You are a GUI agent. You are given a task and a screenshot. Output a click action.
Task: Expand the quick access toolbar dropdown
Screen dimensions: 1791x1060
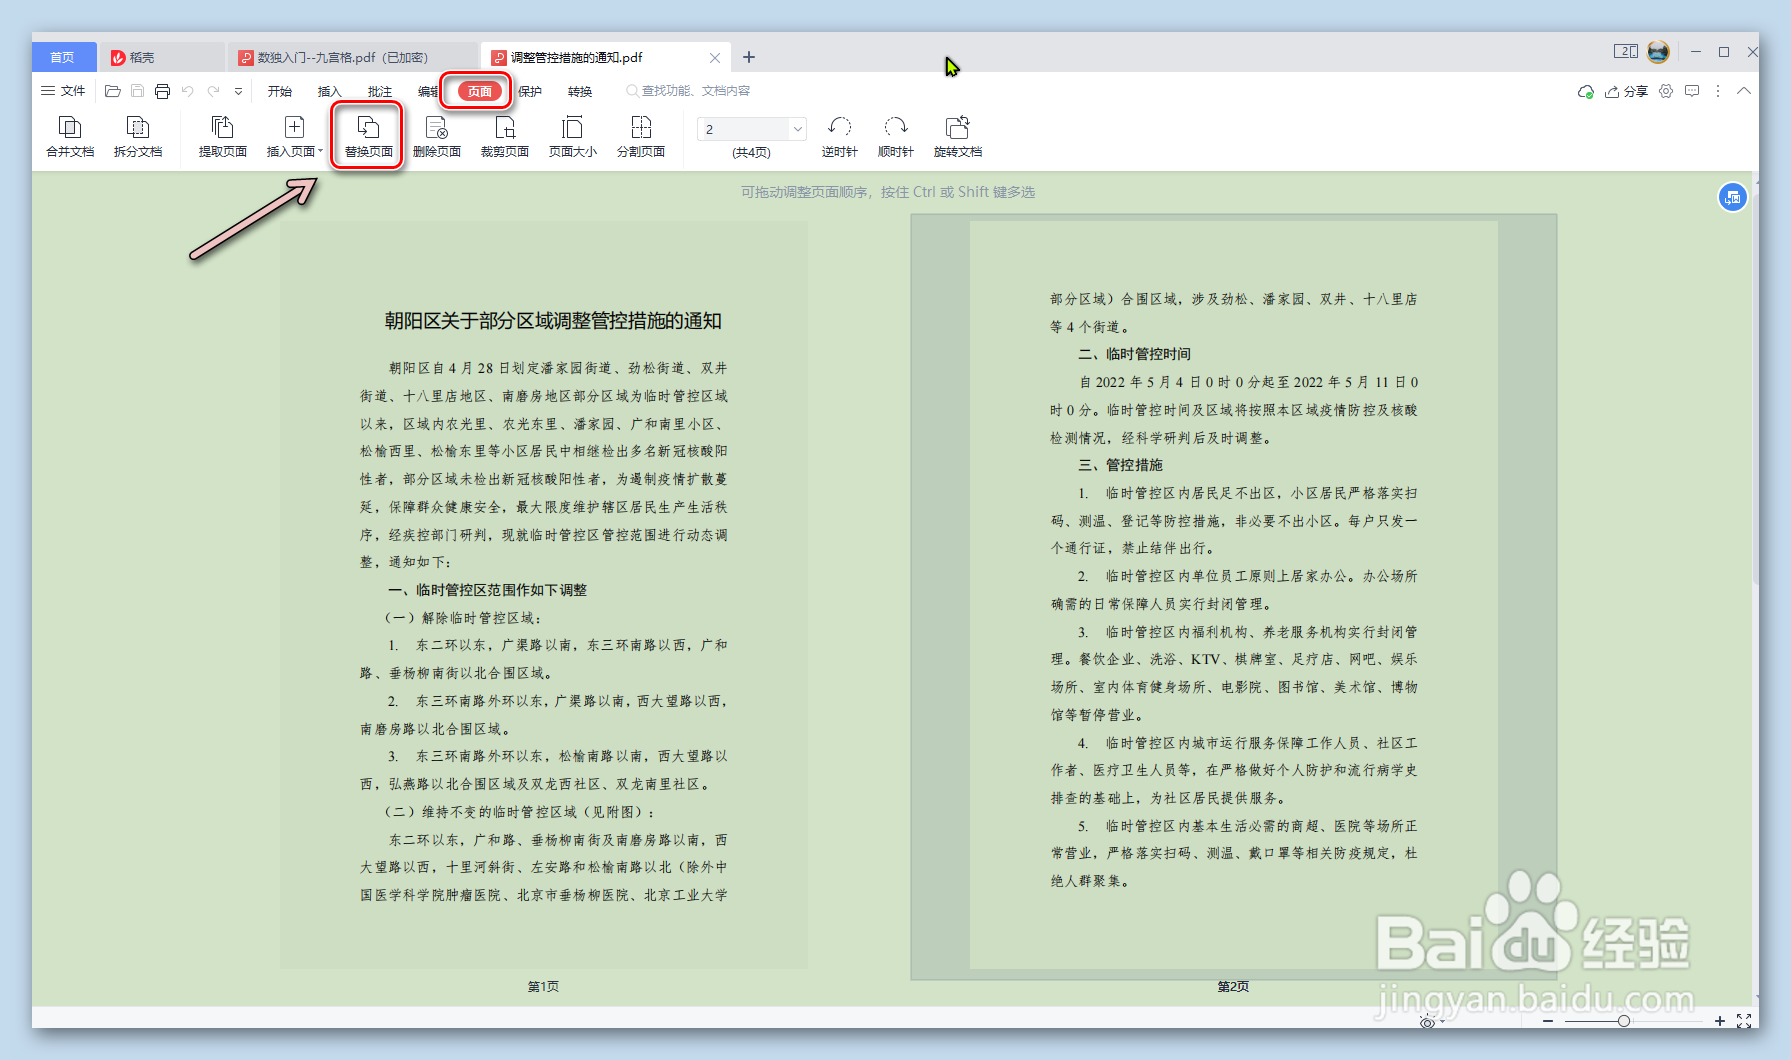238,91
